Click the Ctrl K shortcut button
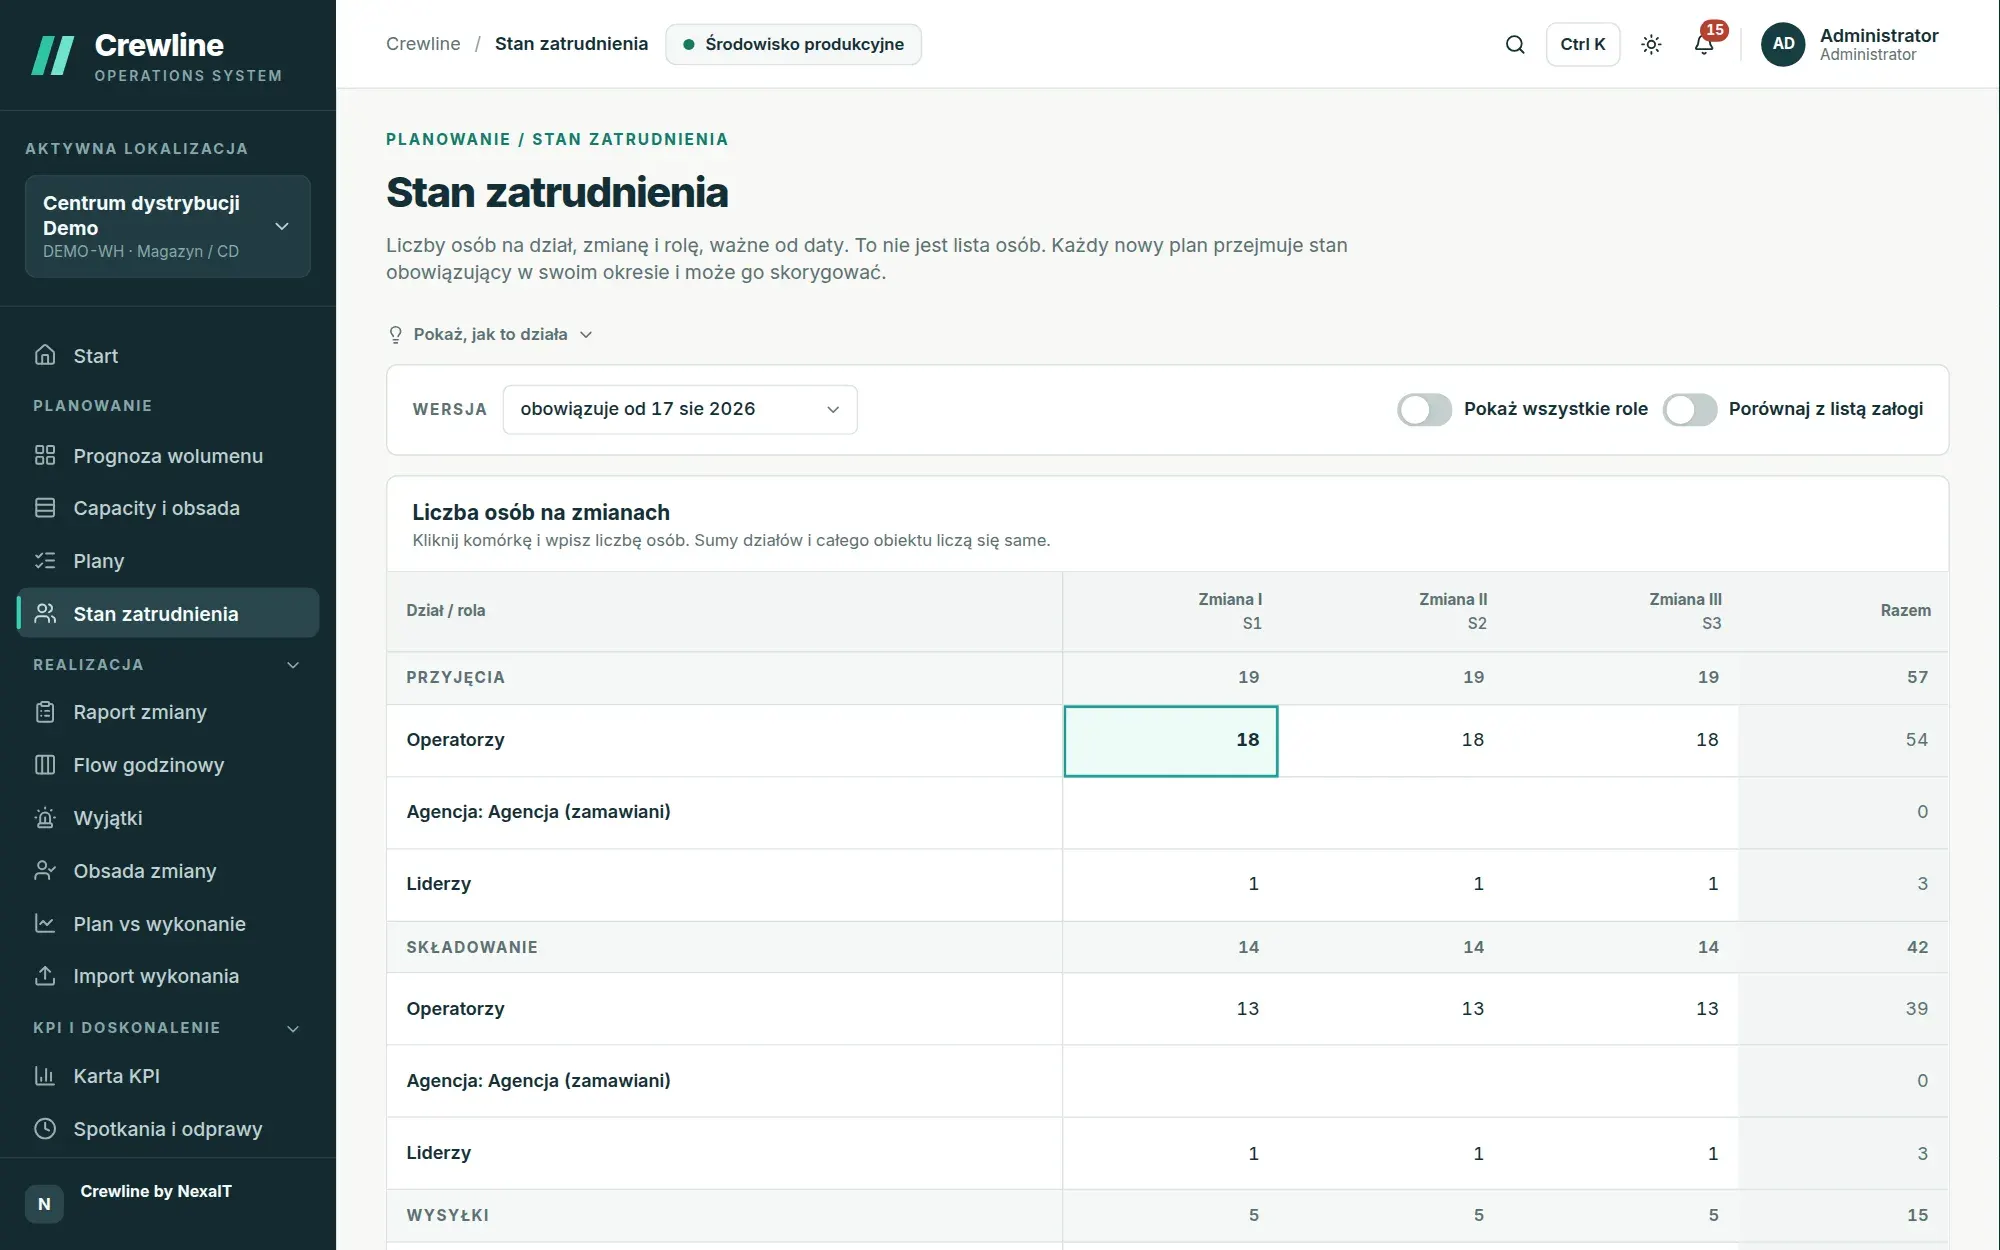Screen dimensions: 2000x1250 pos(1583,44)
